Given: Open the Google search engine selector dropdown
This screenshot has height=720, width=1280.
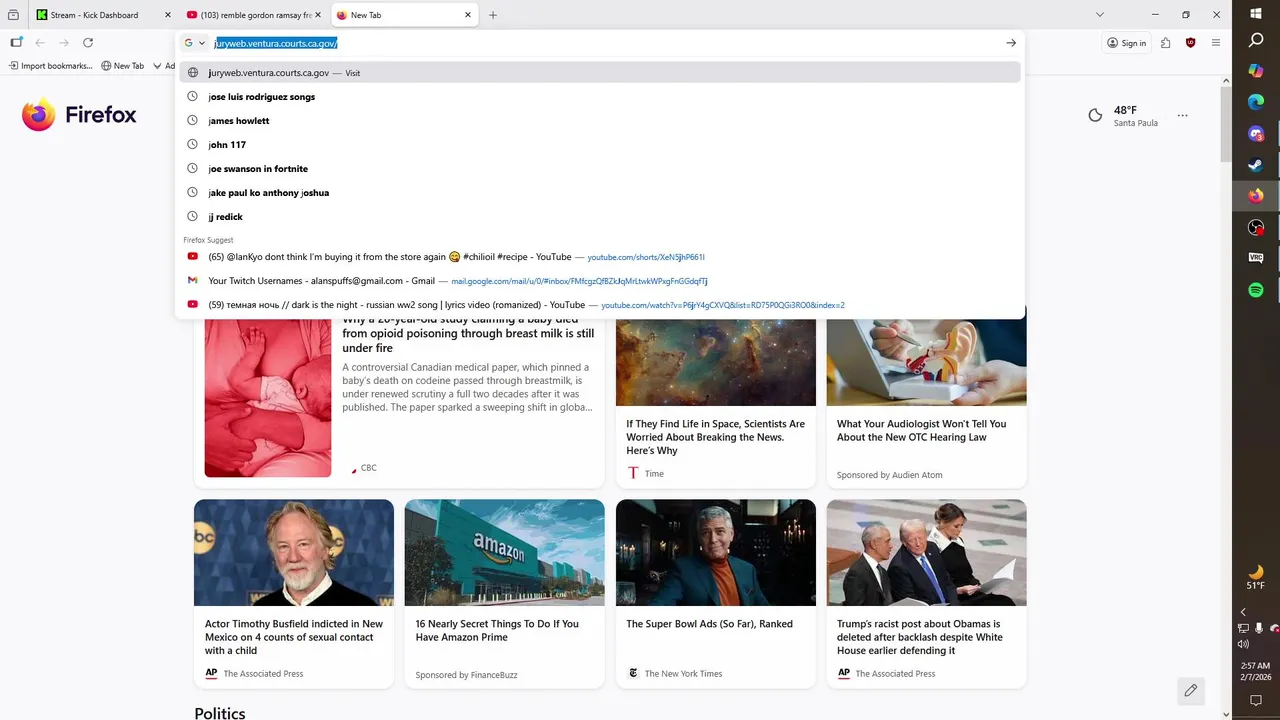Looking at the screenshot, I should [194, 43].
